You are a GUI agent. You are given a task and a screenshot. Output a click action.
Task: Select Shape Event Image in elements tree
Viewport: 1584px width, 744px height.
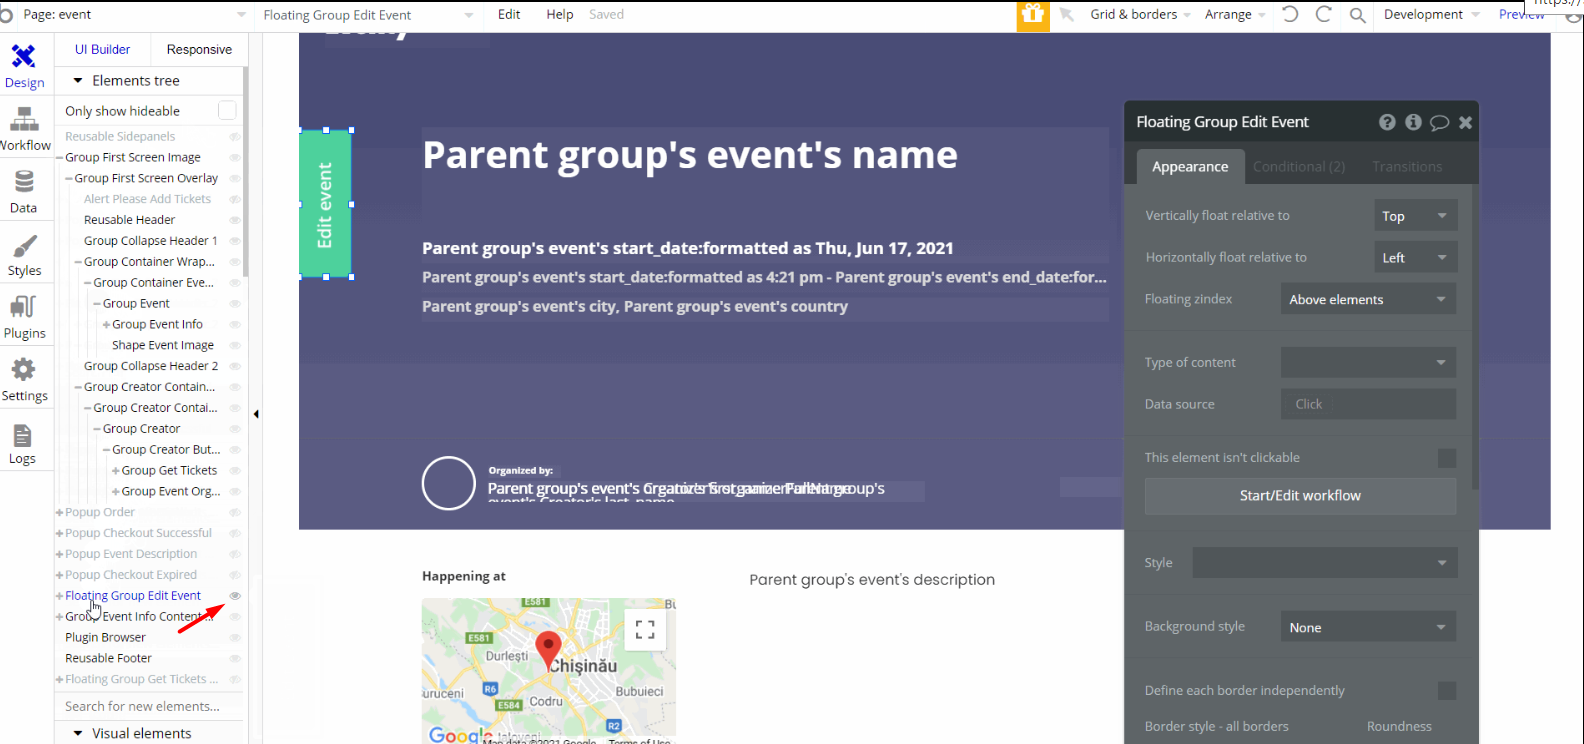click(163, 346)
